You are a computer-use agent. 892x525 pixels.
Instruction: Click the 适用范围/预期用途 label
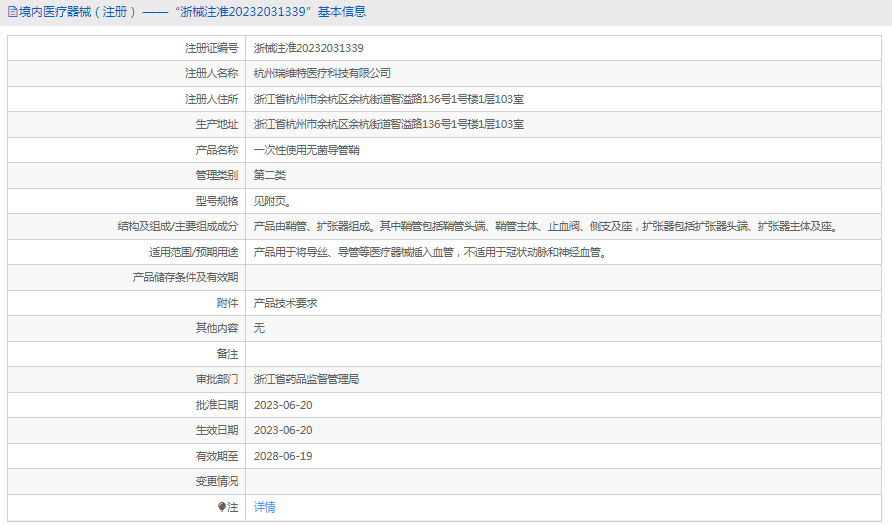[194, 252]
